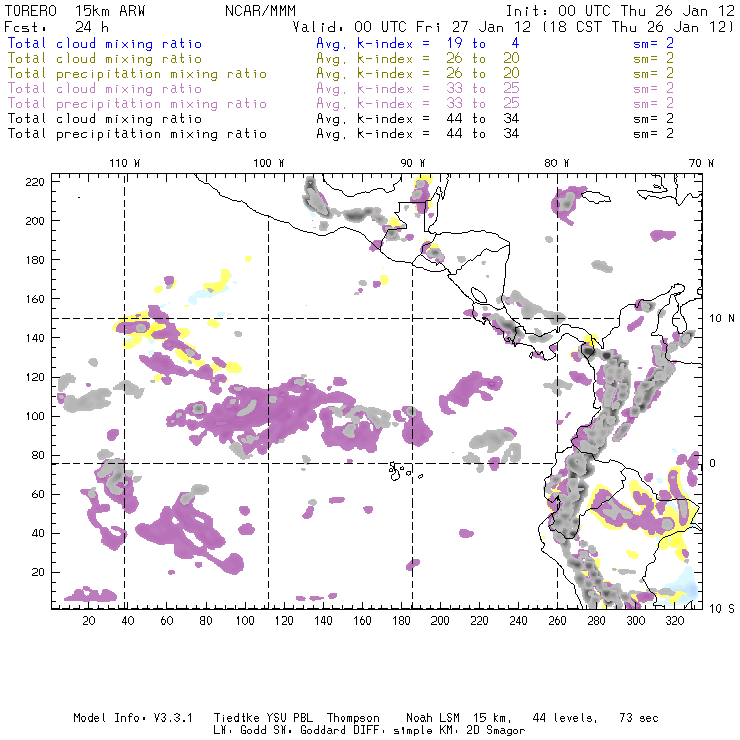Click "44 to 34" k-index on black precipitation row
The image size is (740, 740).
tap(483, 134)
